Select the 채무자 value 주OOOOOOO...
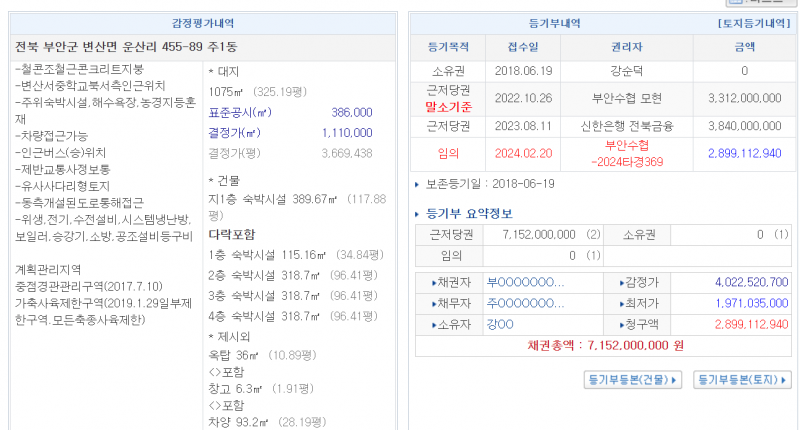The image size is (800, 430). 524,303
